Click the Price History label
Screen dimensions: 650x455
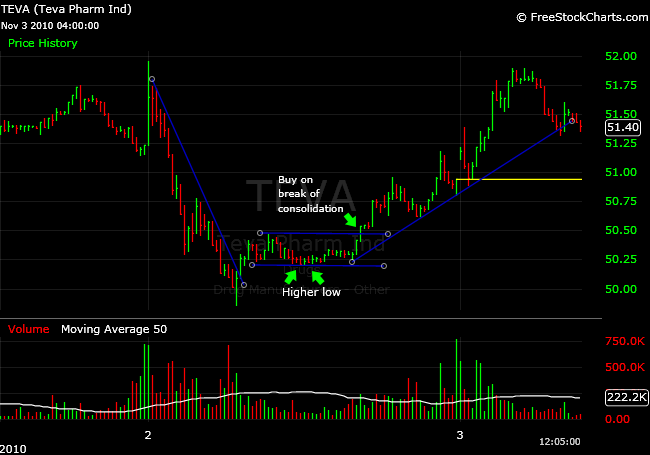[43, 43]
